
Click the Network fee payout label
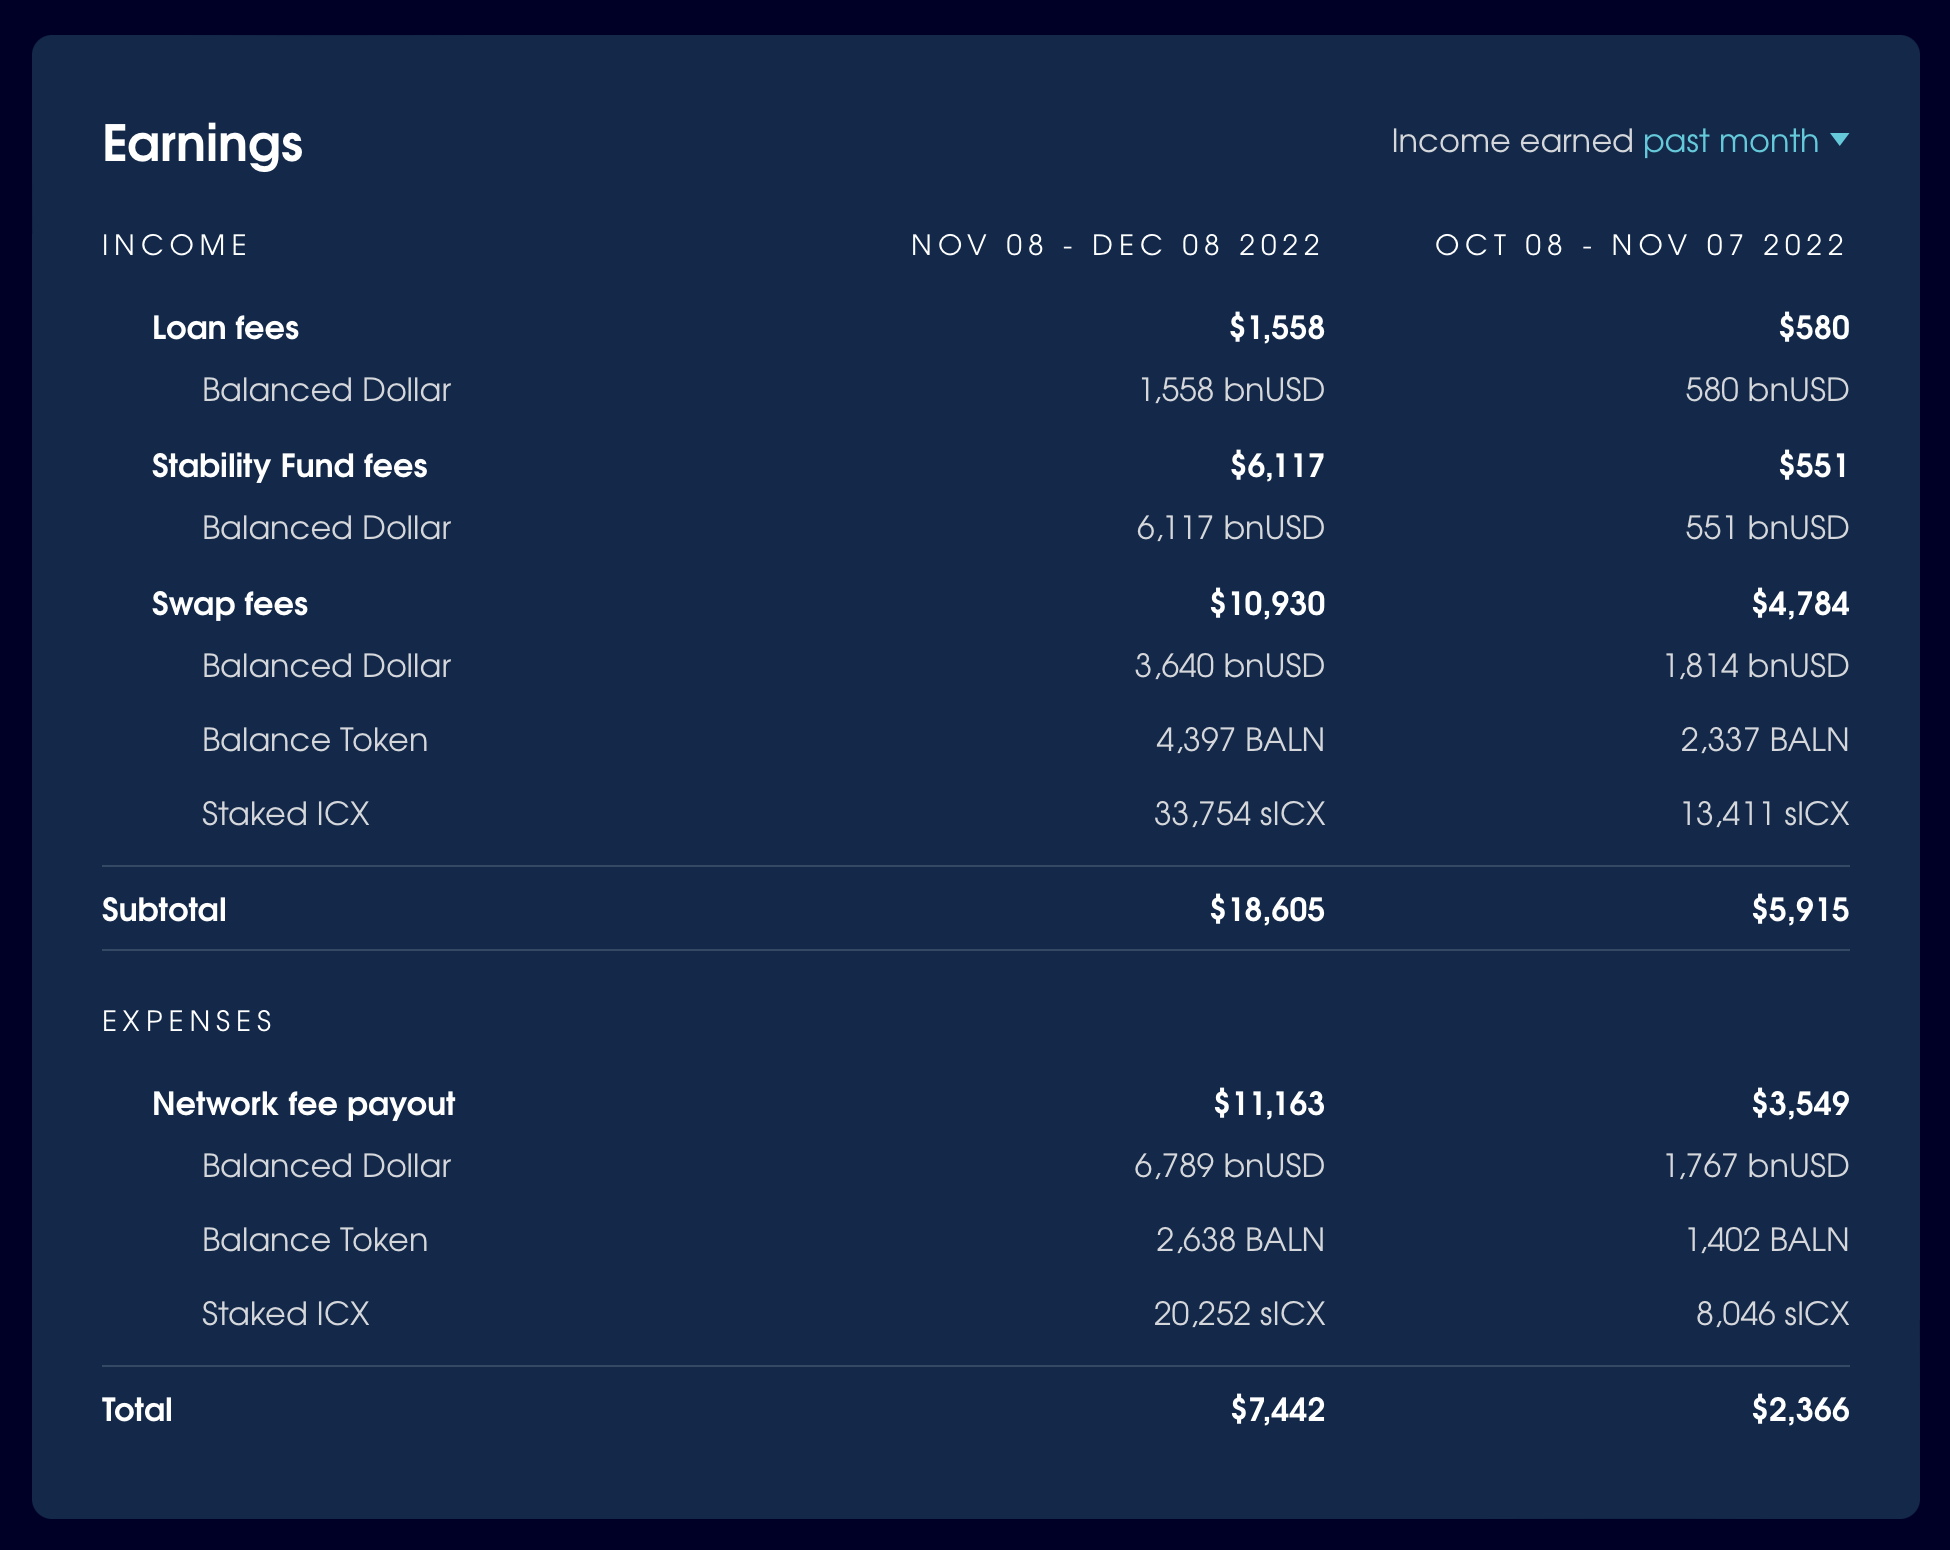click(303, 1104)
